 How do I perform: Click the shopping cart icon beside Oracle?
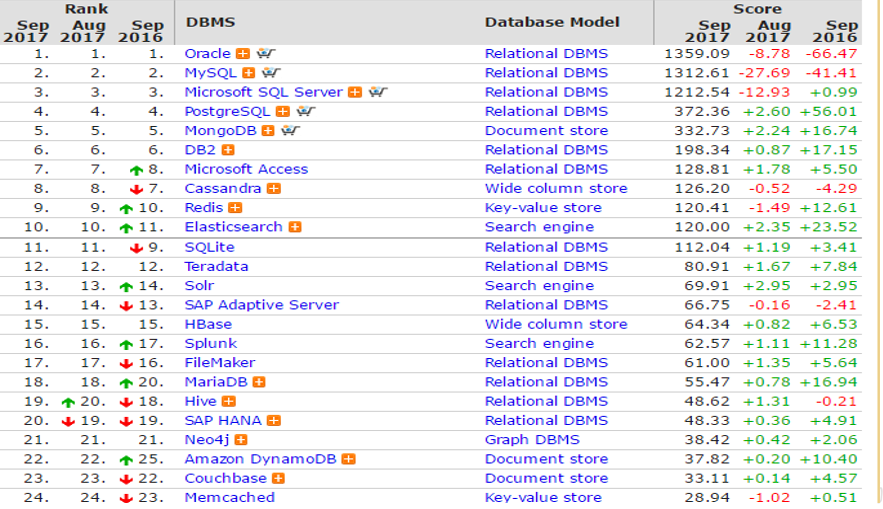click(266, 54)
